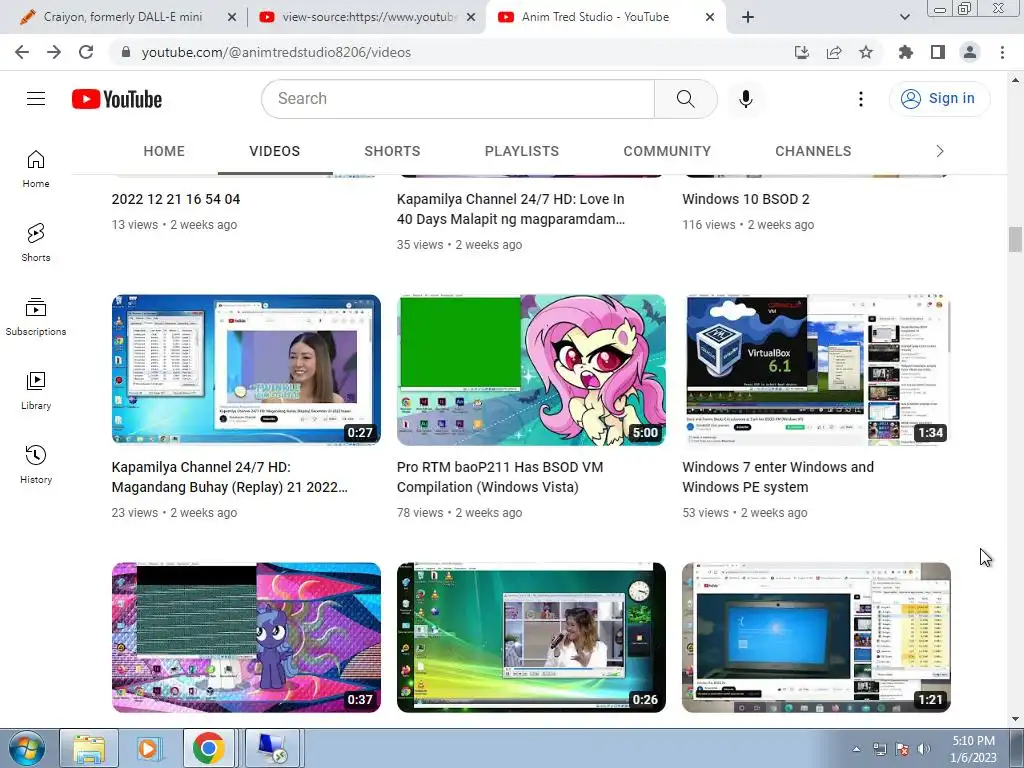This screenshot has height=768, width=1024.
Task: Open video titled 2022 12 21 16 54 04
Action: click(176, 199)
